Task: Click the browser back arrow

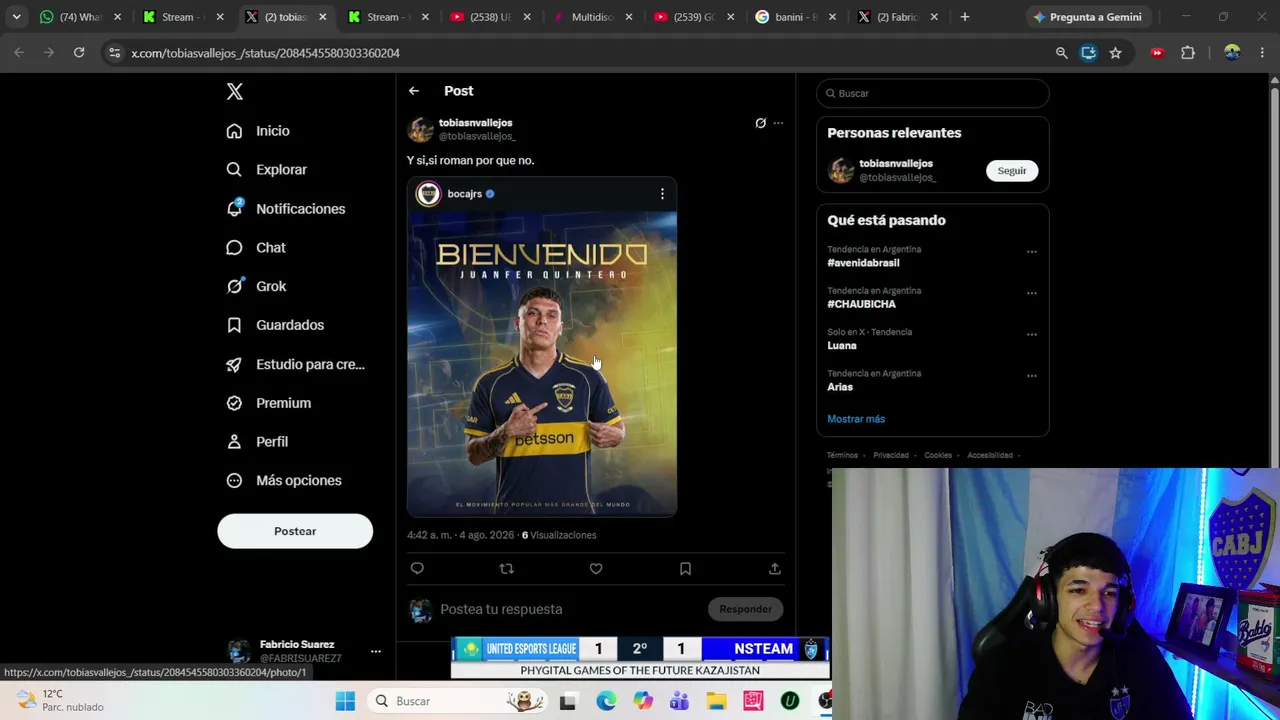Action: pos(19,53)
